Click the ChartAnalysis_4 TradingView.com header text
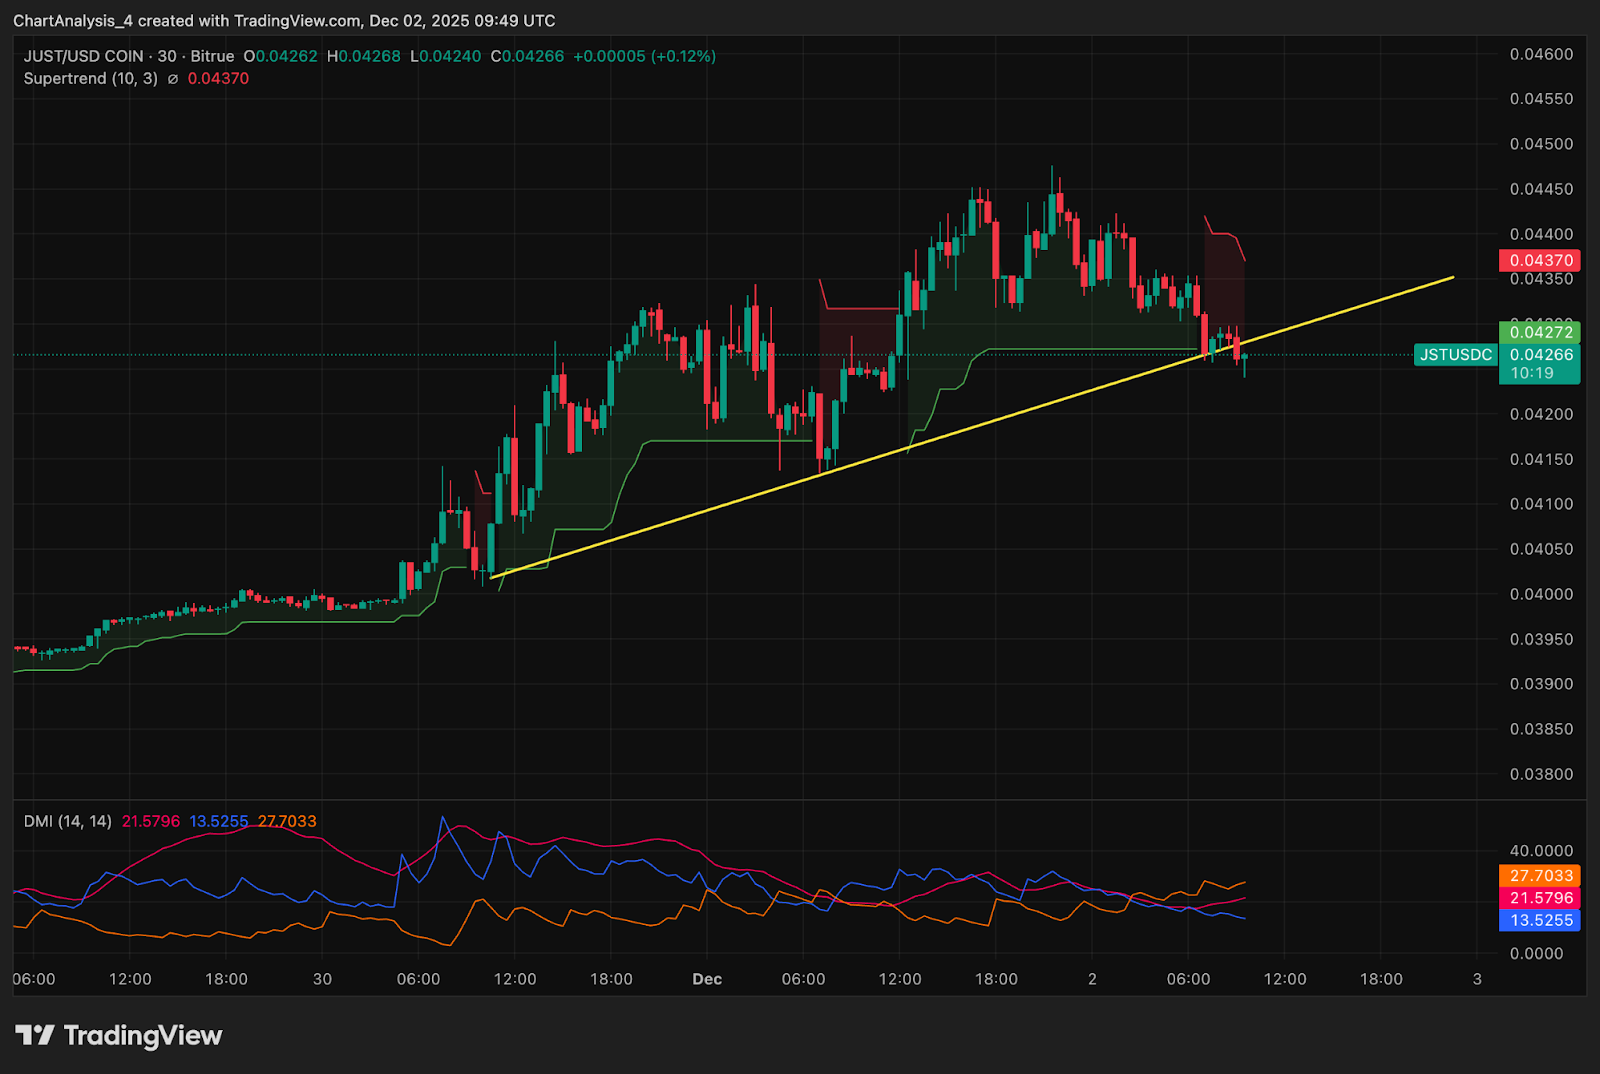 (x=284, y=20)
